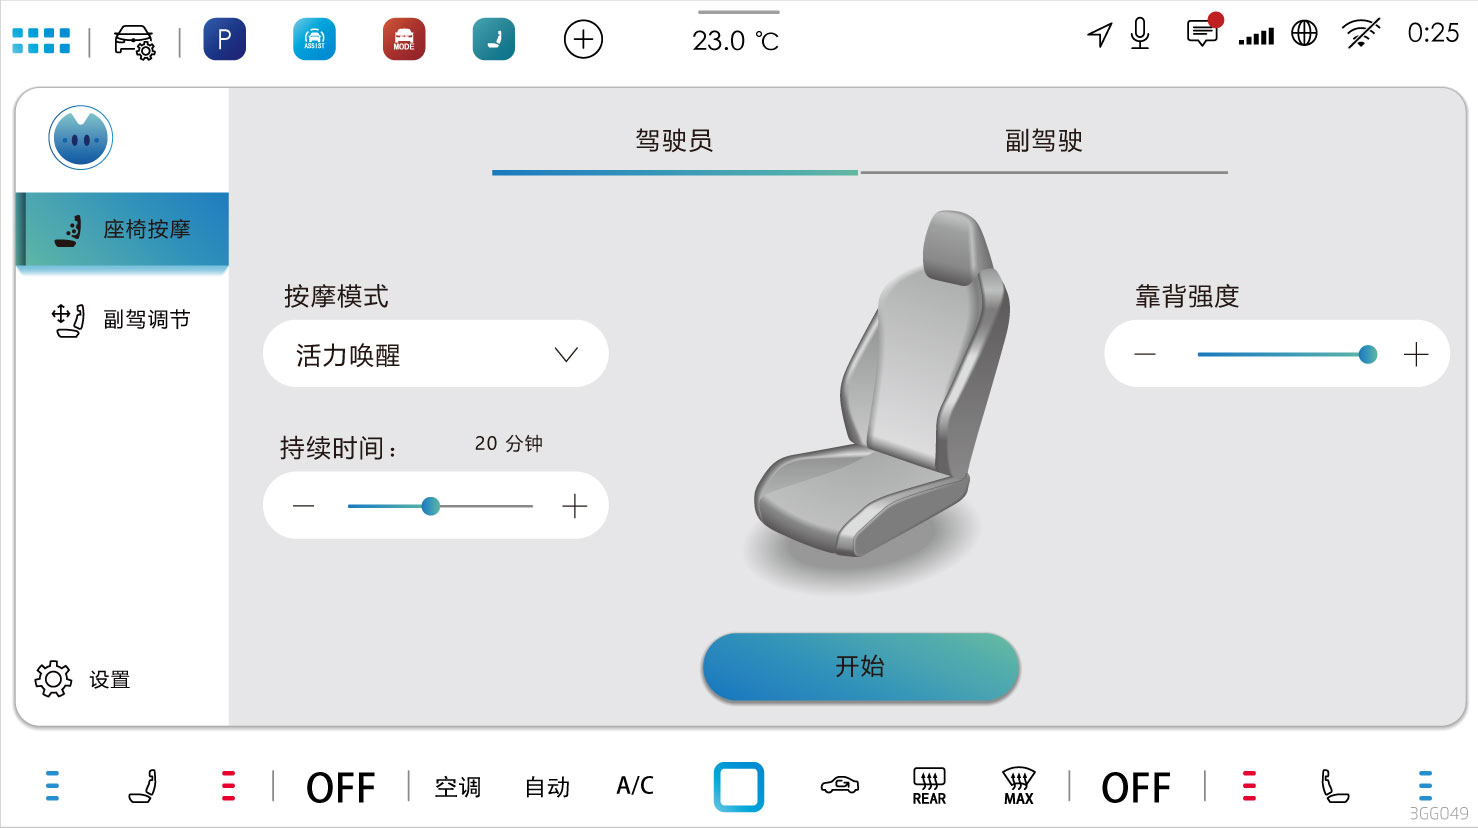
Task: Open vehicle settings car-gear icon
Action: point(134,42)
